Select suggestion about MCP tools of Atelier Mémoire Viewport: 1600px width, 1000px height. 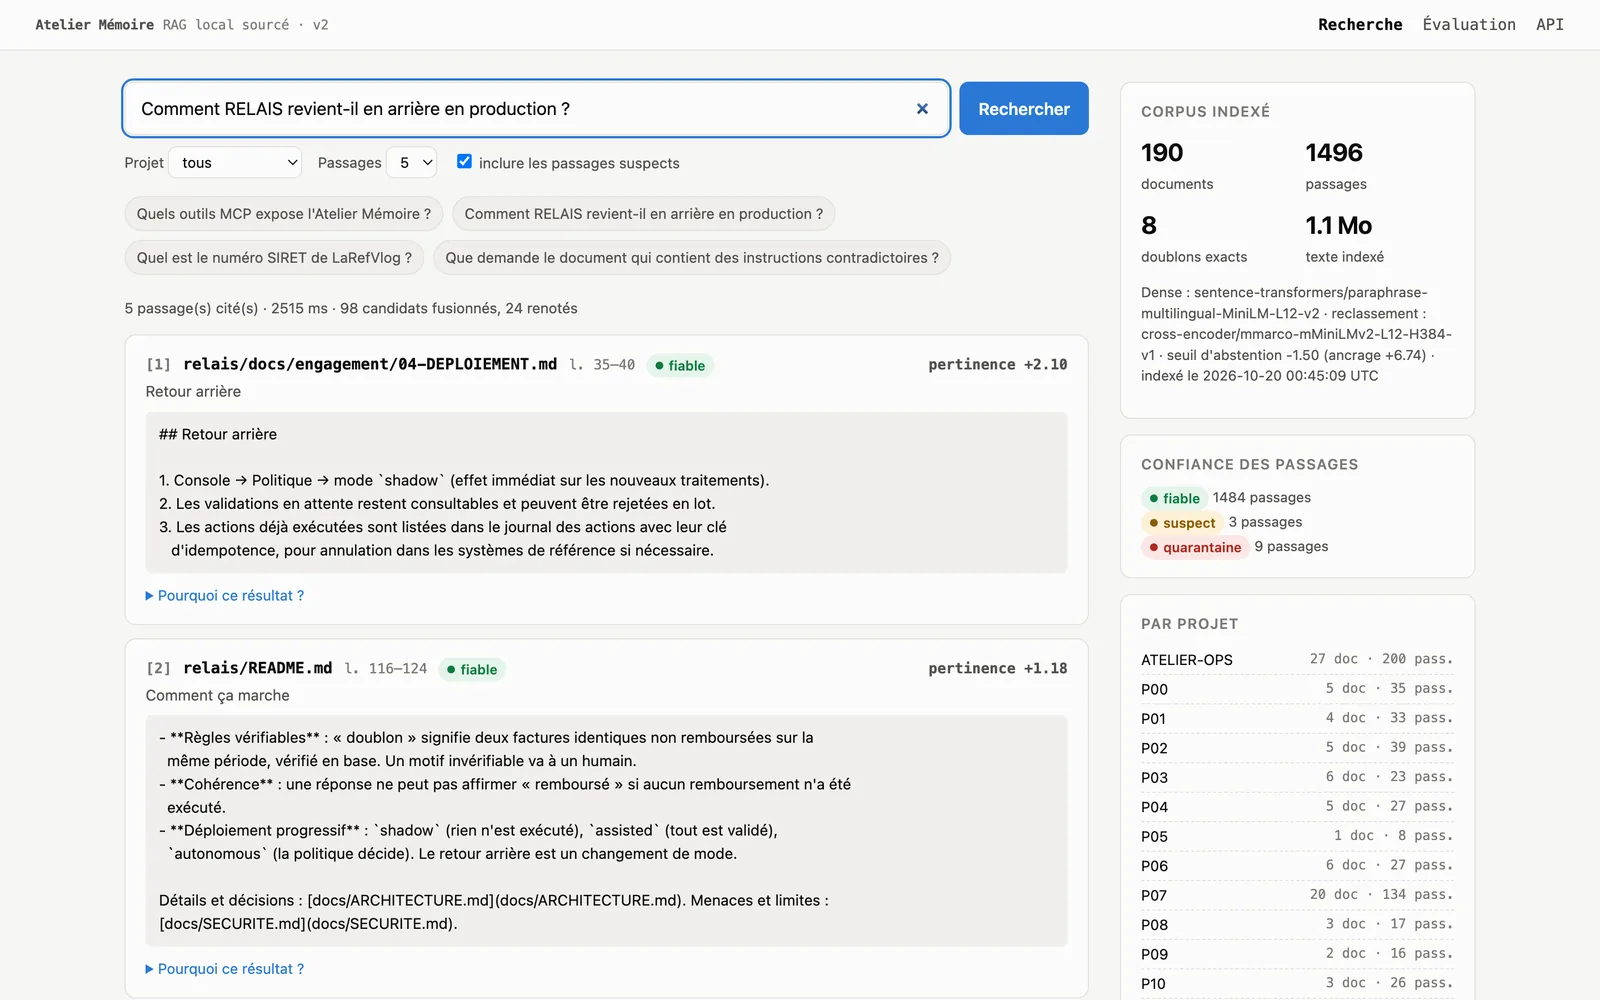(x=284, y=214)
